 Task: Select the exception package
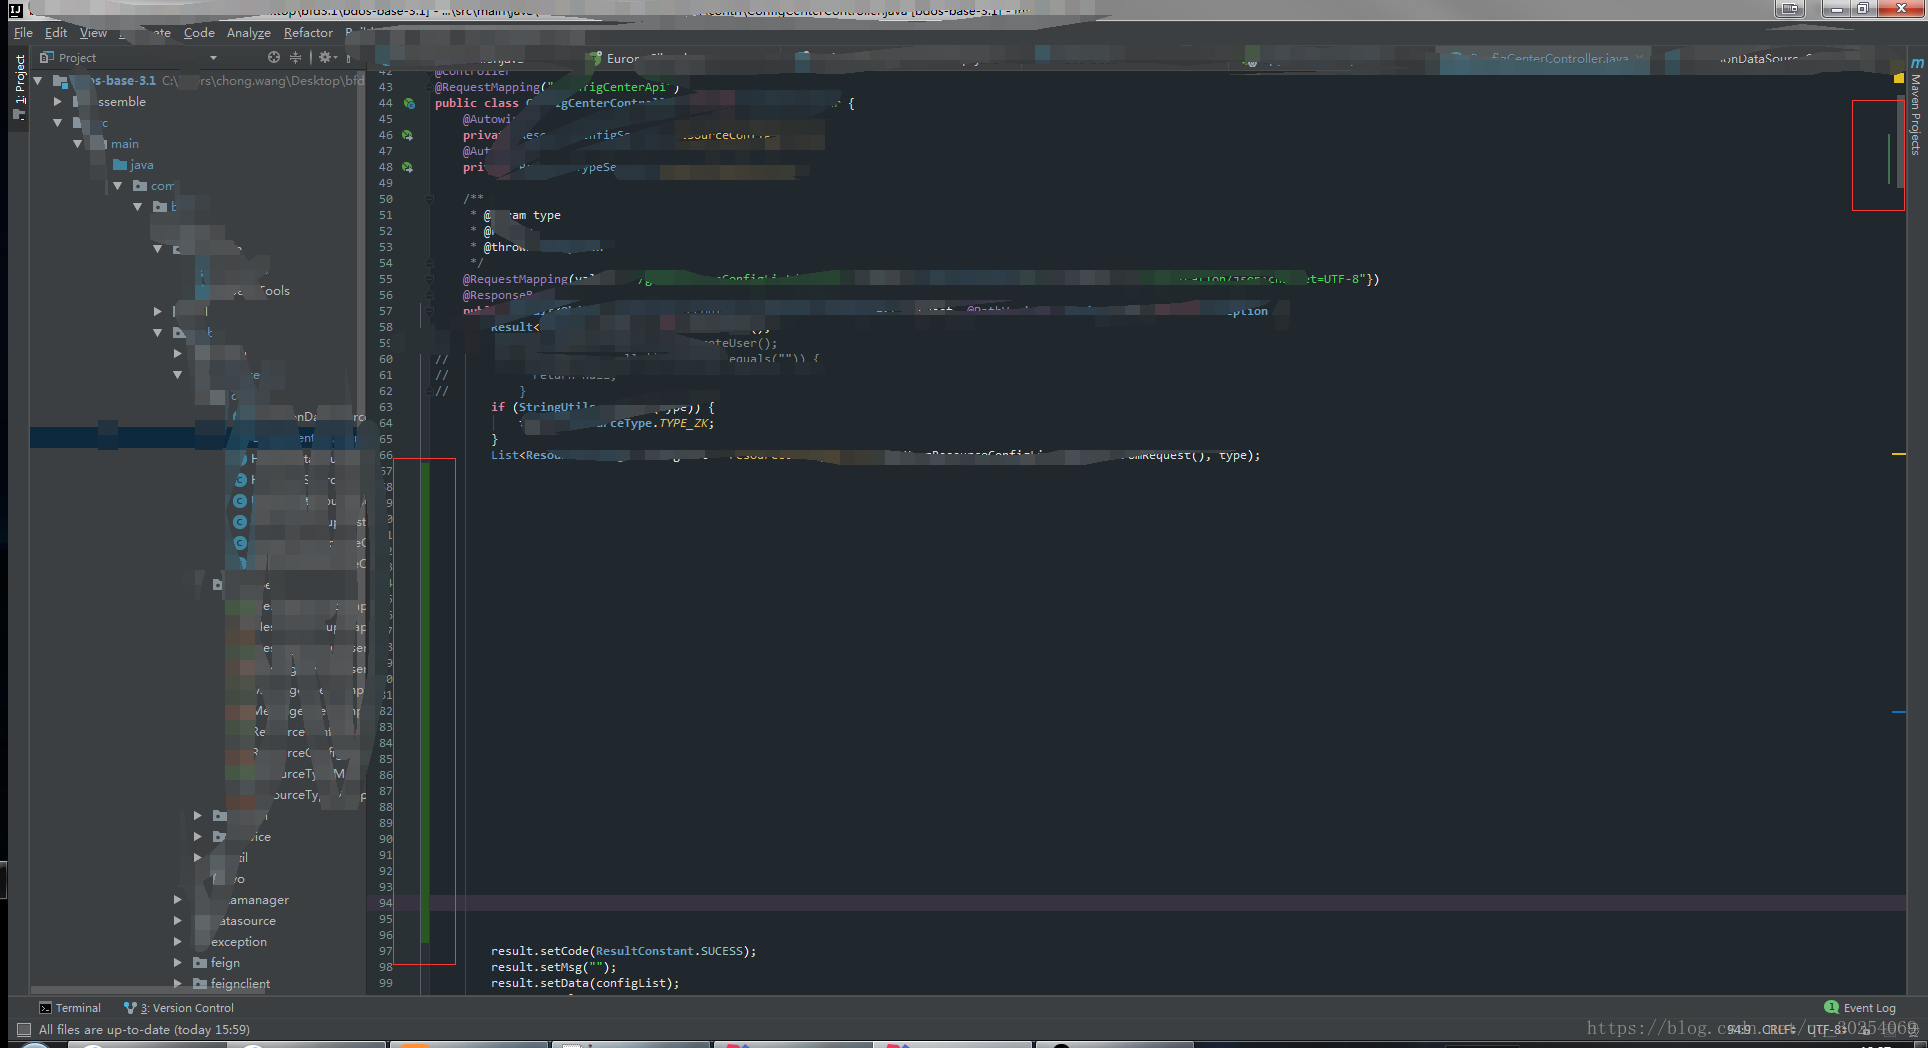[x=238, y=942]
